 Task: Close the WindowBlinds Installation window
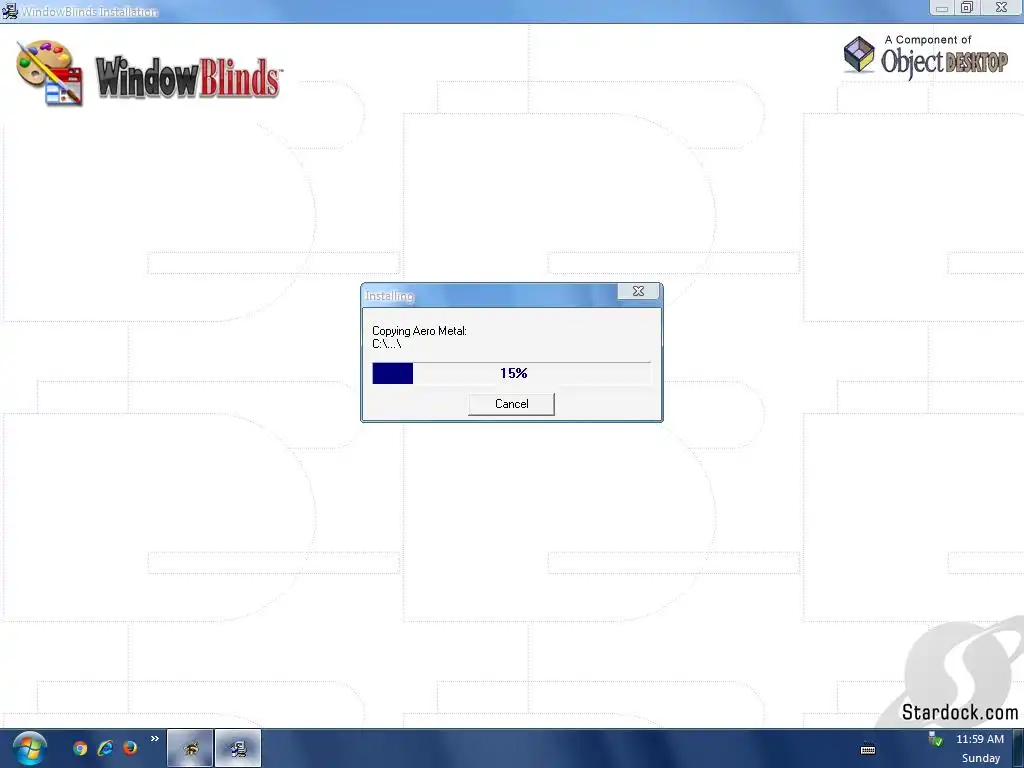[1001, 8]
